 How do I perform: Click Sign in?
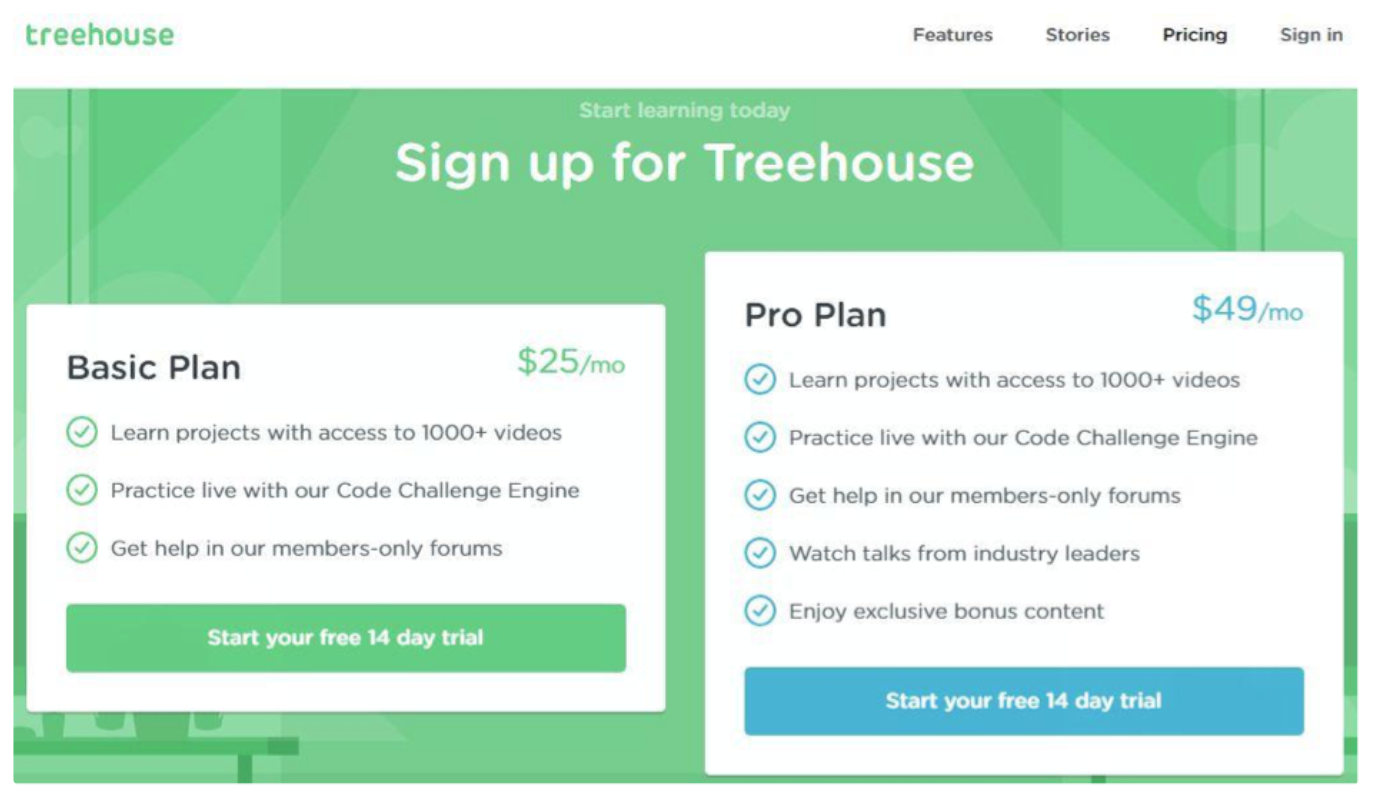(1311, 35)
